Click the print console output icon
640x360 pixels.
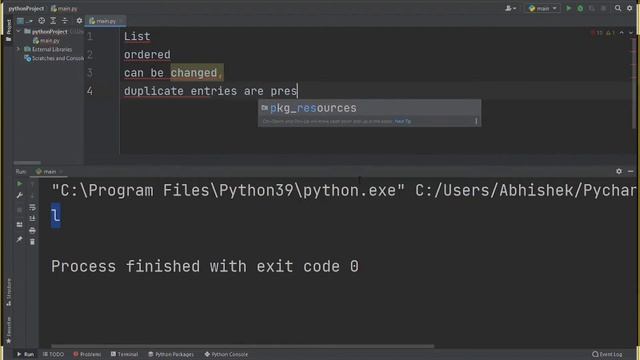click(32, 231)
